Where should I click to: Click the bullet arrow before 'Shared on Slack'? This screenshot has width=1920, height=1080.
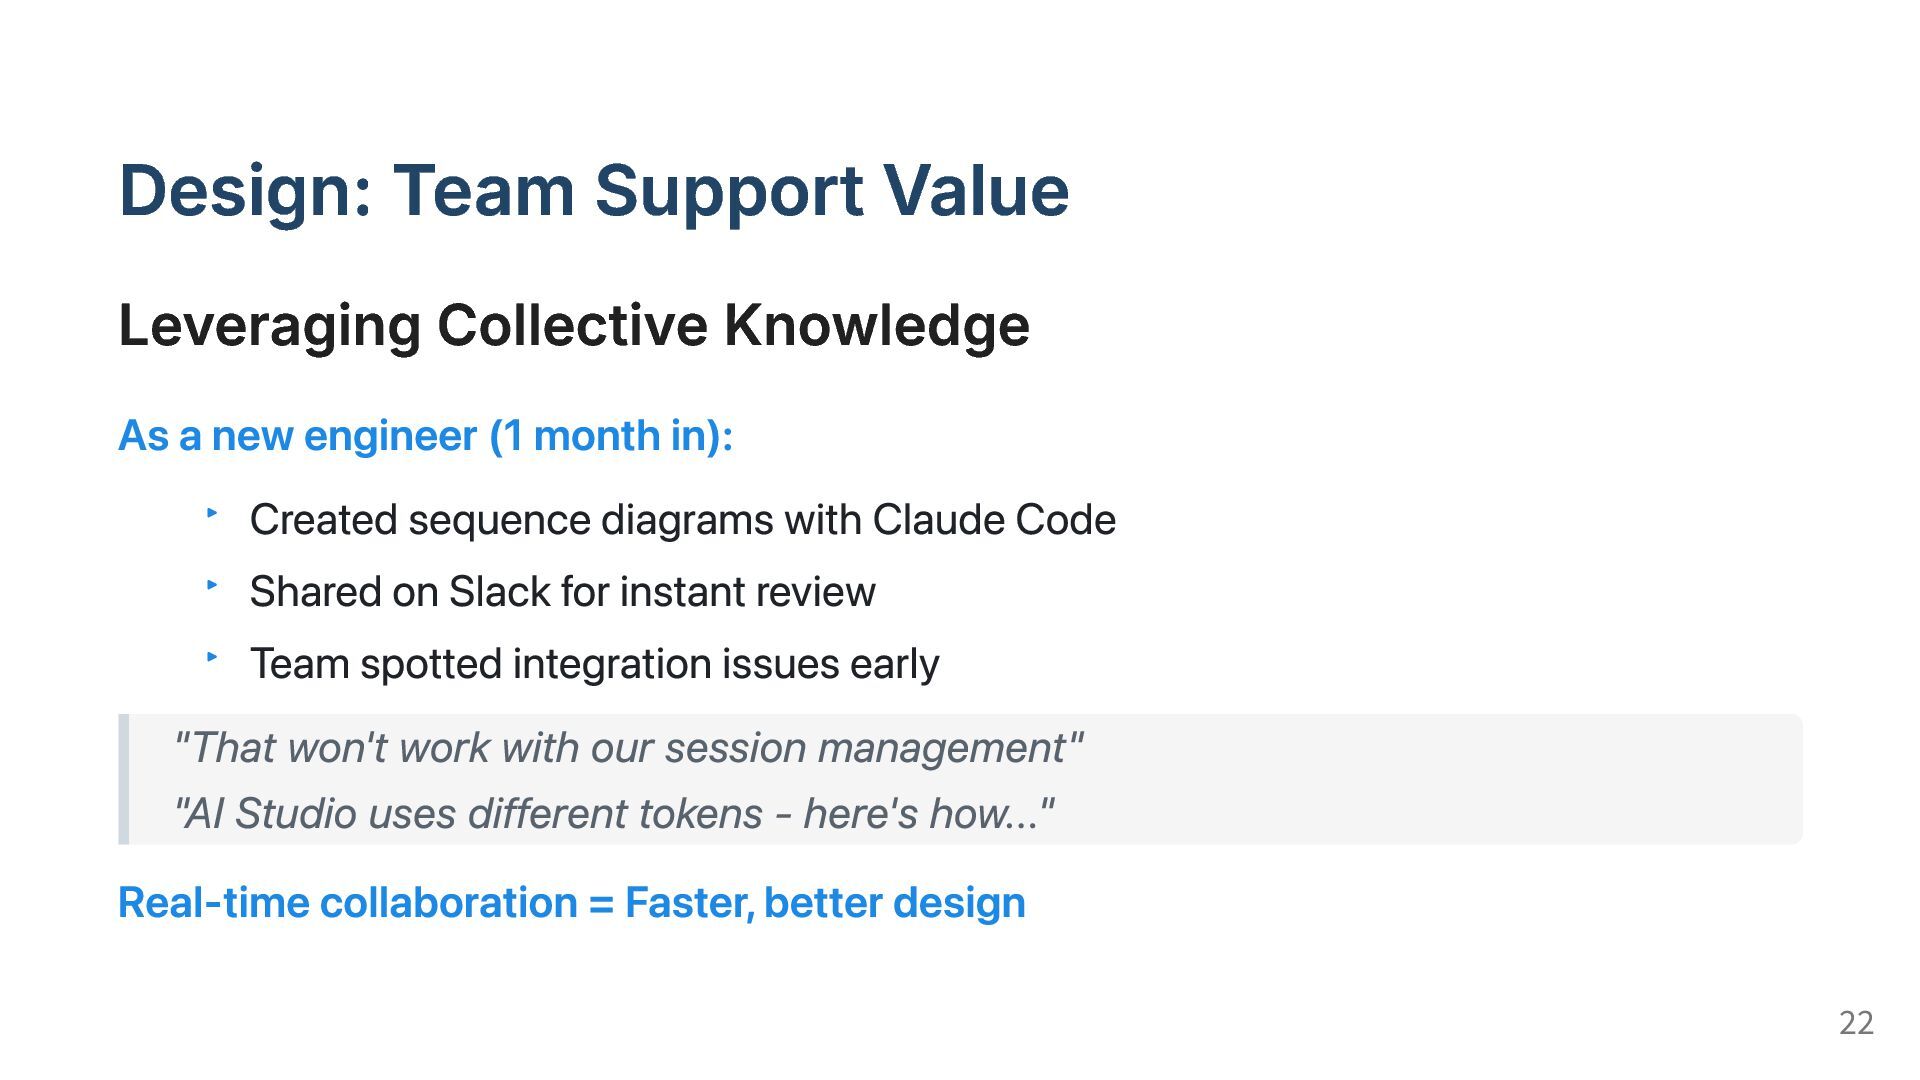212,585
